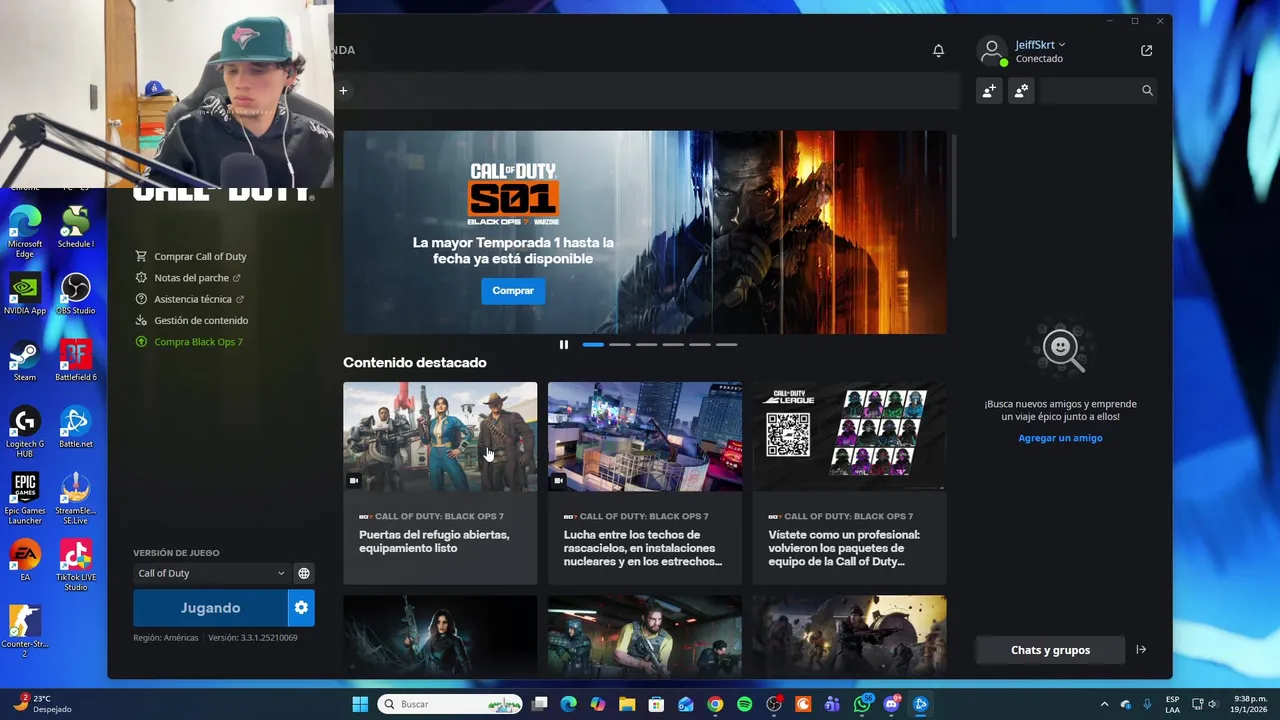Open Comprar Call of Duty link
Image resolution: width=1280 pixels, height=720 pixels.
[x=191, y=256]
